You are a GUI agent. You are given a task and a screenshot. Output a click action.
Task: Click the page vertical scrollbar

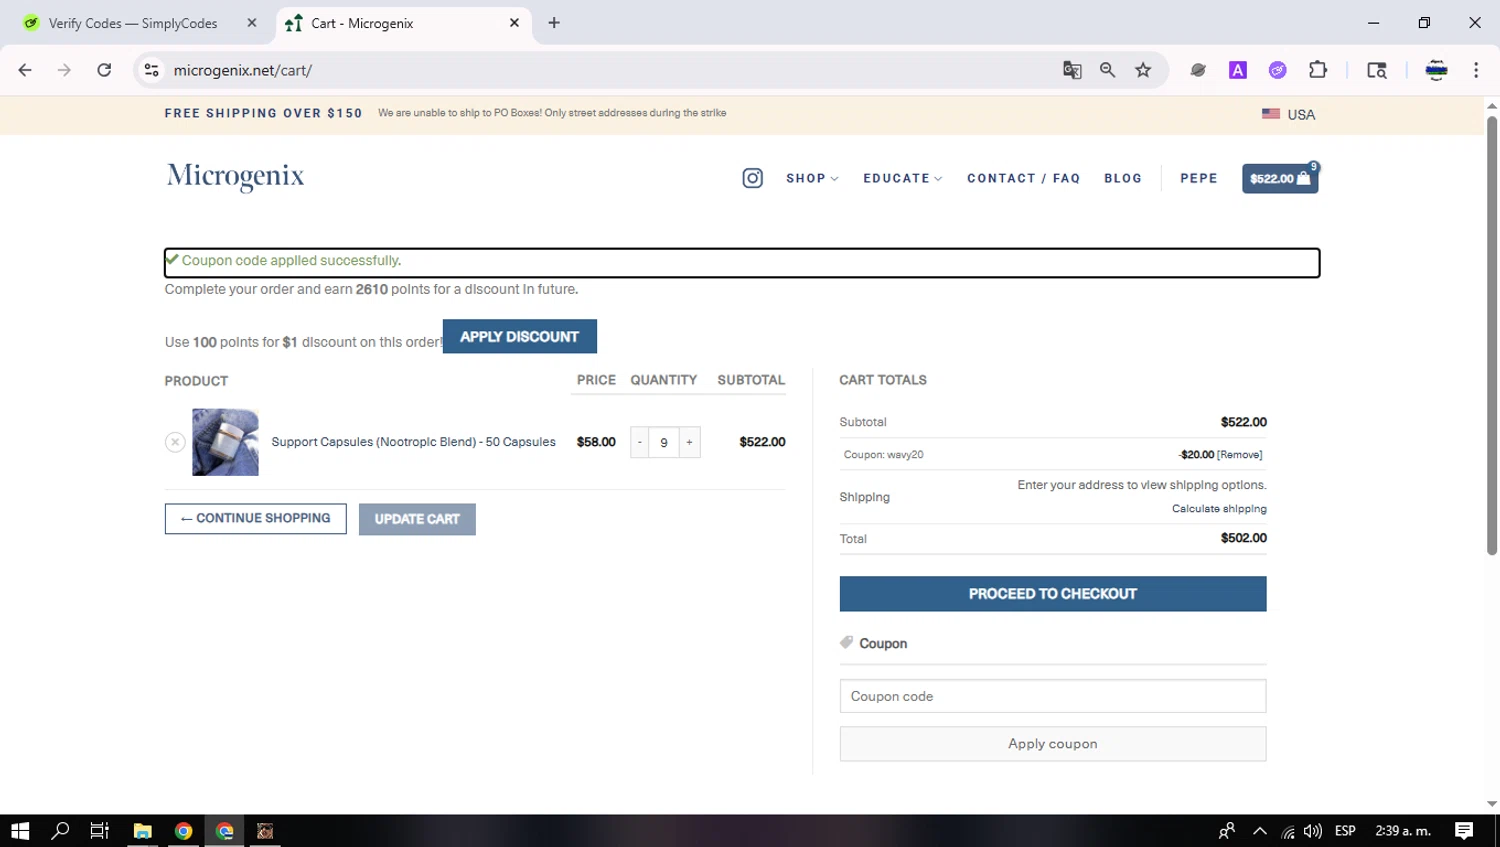(1492, 335)
